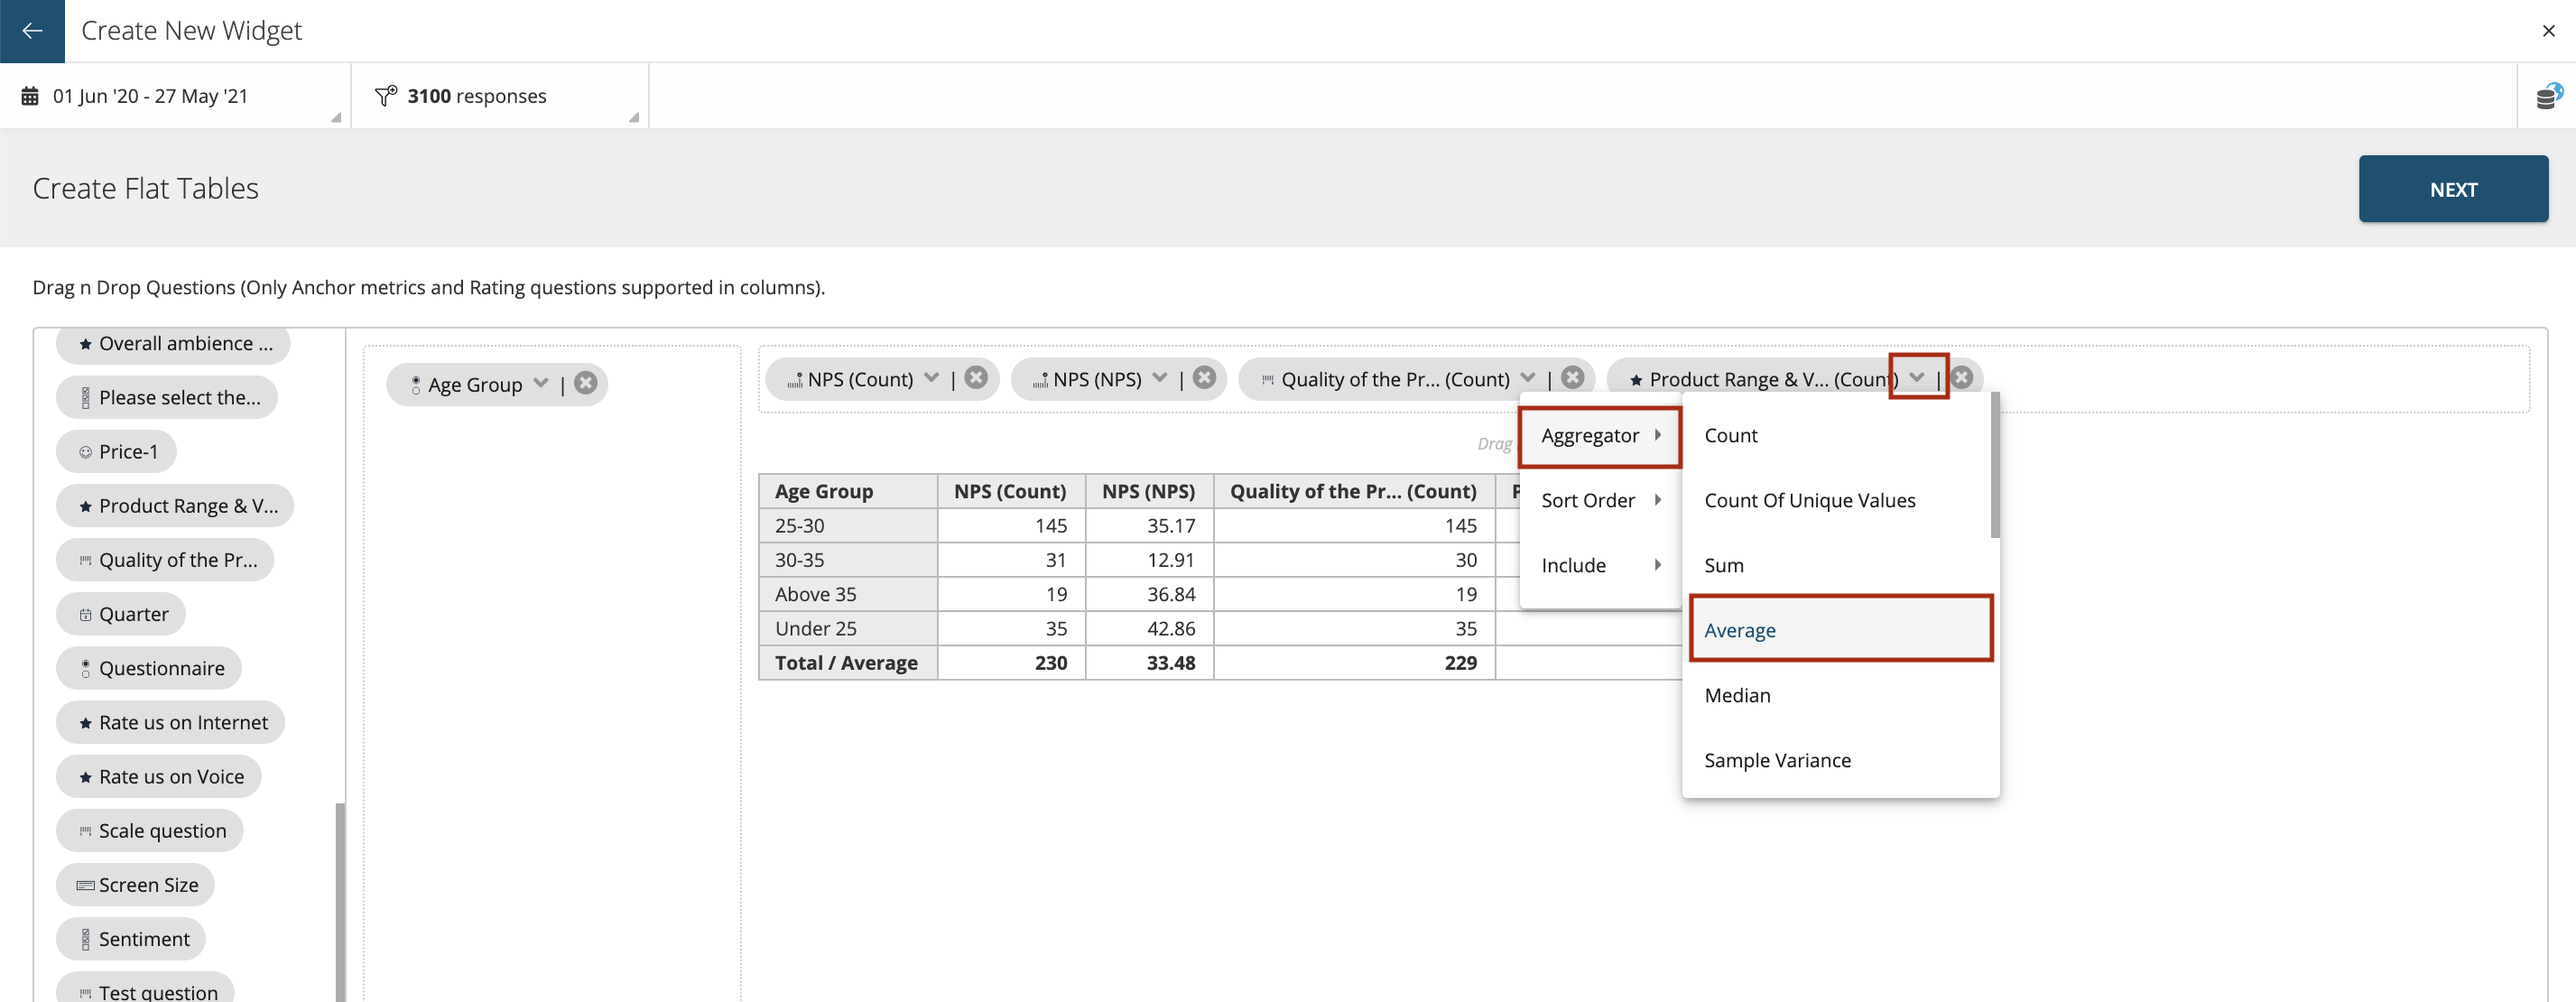Screen dimensions: 2576x1002
Task: Click the calendar icon for date range
Action: coord(30,94)
